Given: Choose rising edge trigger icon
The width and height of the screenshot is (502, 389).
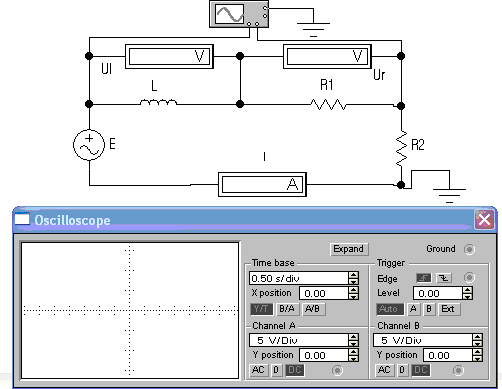Looking at the screenshot, I should [424, 278].
